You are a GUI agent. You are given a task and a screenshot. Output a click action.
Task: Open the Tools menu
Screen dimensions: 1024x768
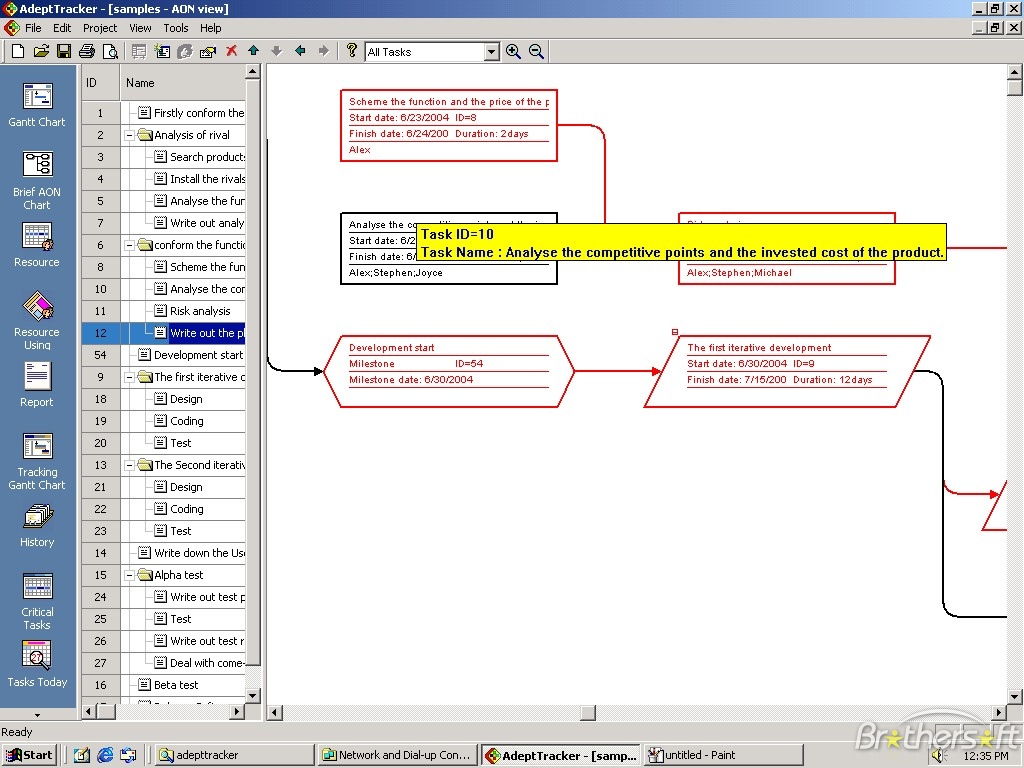coord(176,28)
